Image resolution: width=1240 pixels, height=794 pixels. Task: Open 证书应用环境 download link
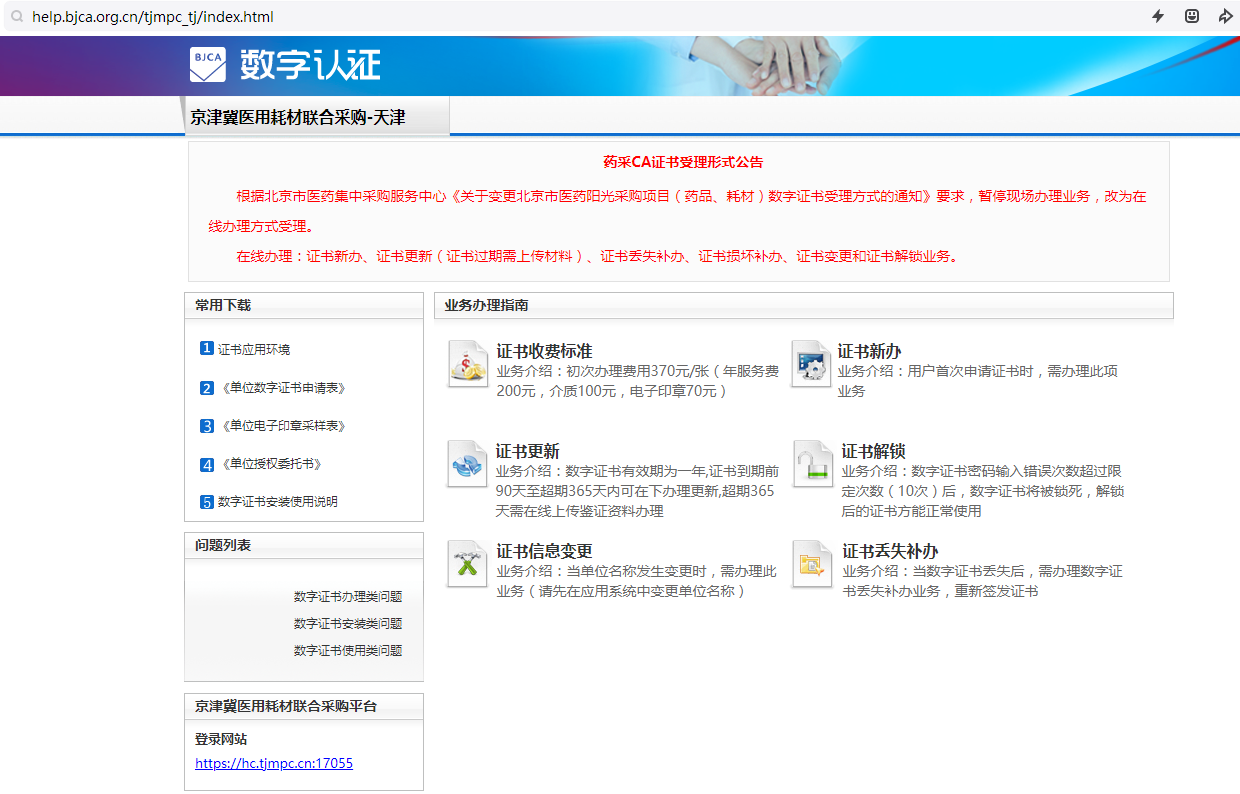[254, 350]
